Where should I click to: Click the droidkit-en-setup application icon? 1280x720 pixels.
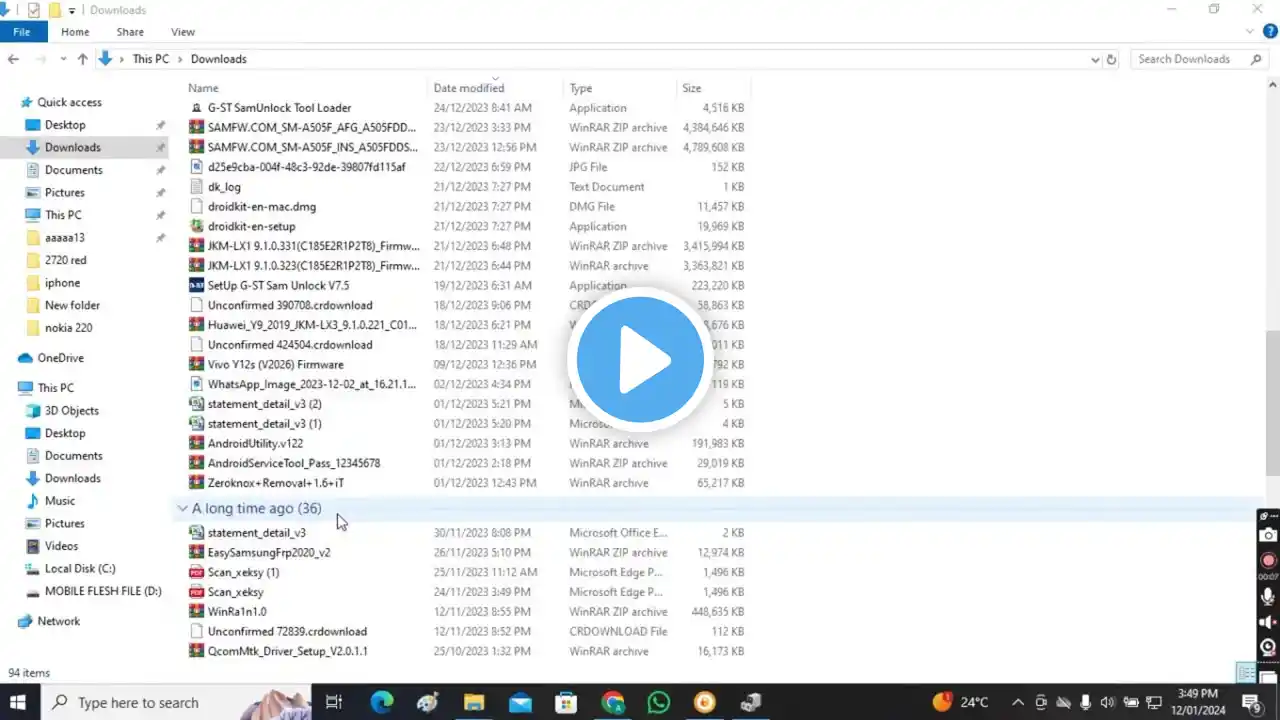197,227
